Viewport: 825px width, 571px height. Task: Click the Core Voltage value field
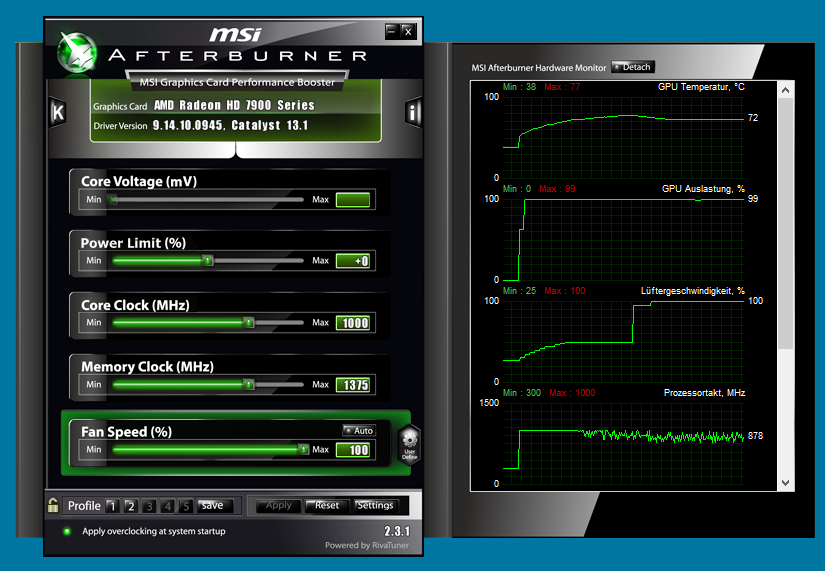(353, 200)
